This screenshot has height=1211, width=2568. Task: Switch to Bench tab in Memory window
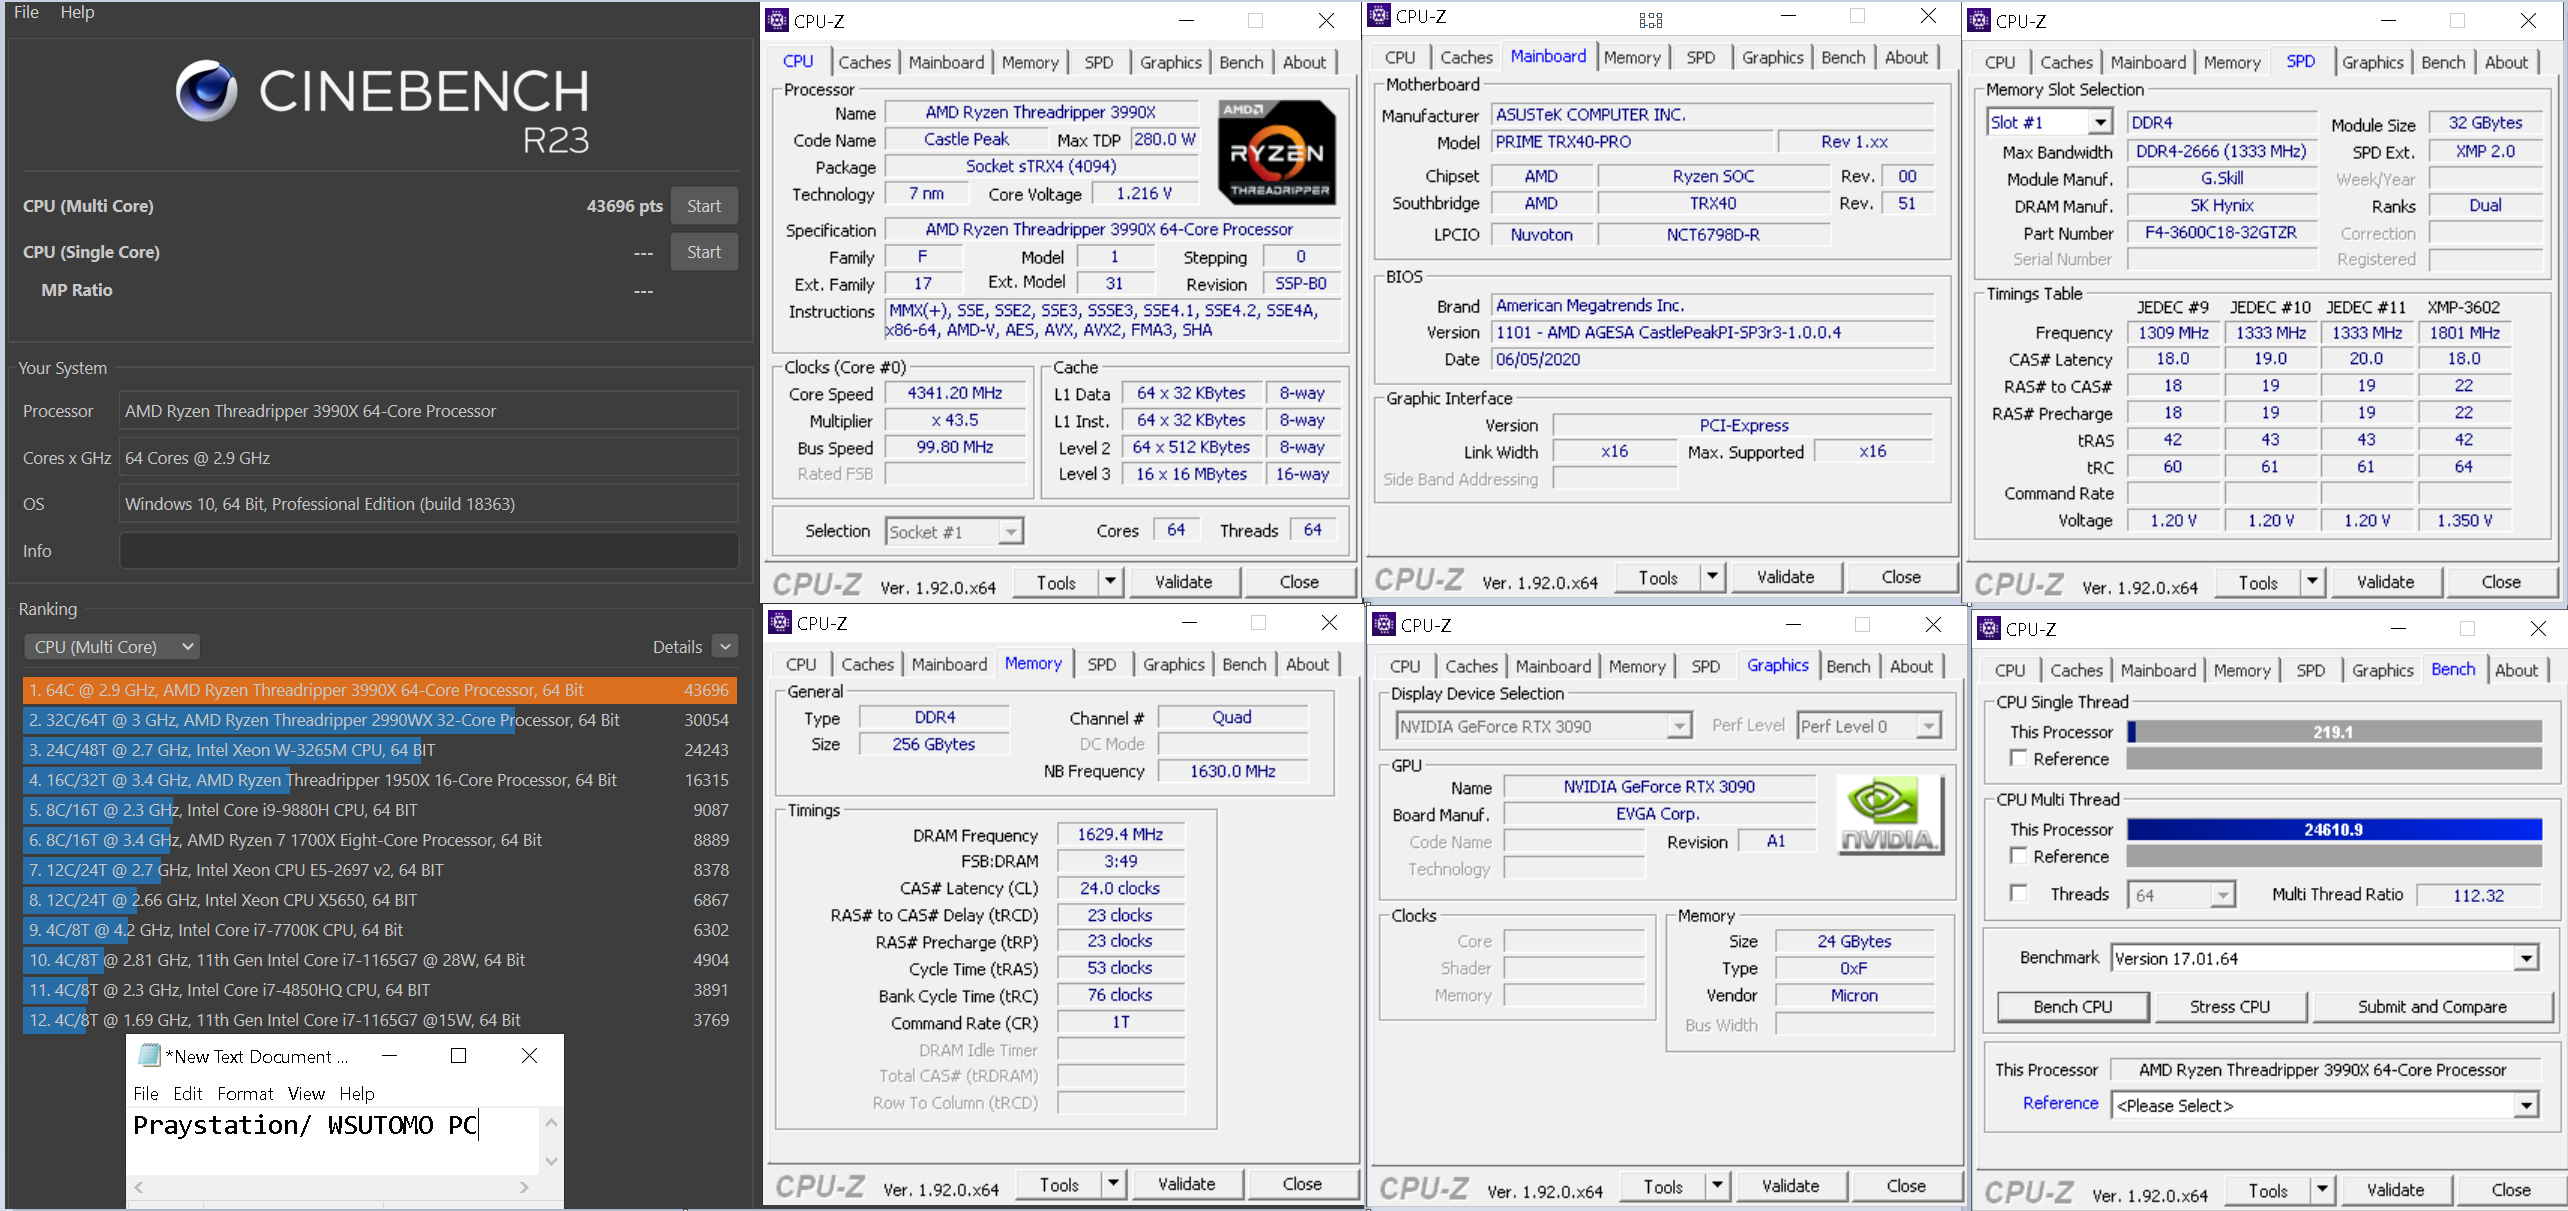[1244, 664]
